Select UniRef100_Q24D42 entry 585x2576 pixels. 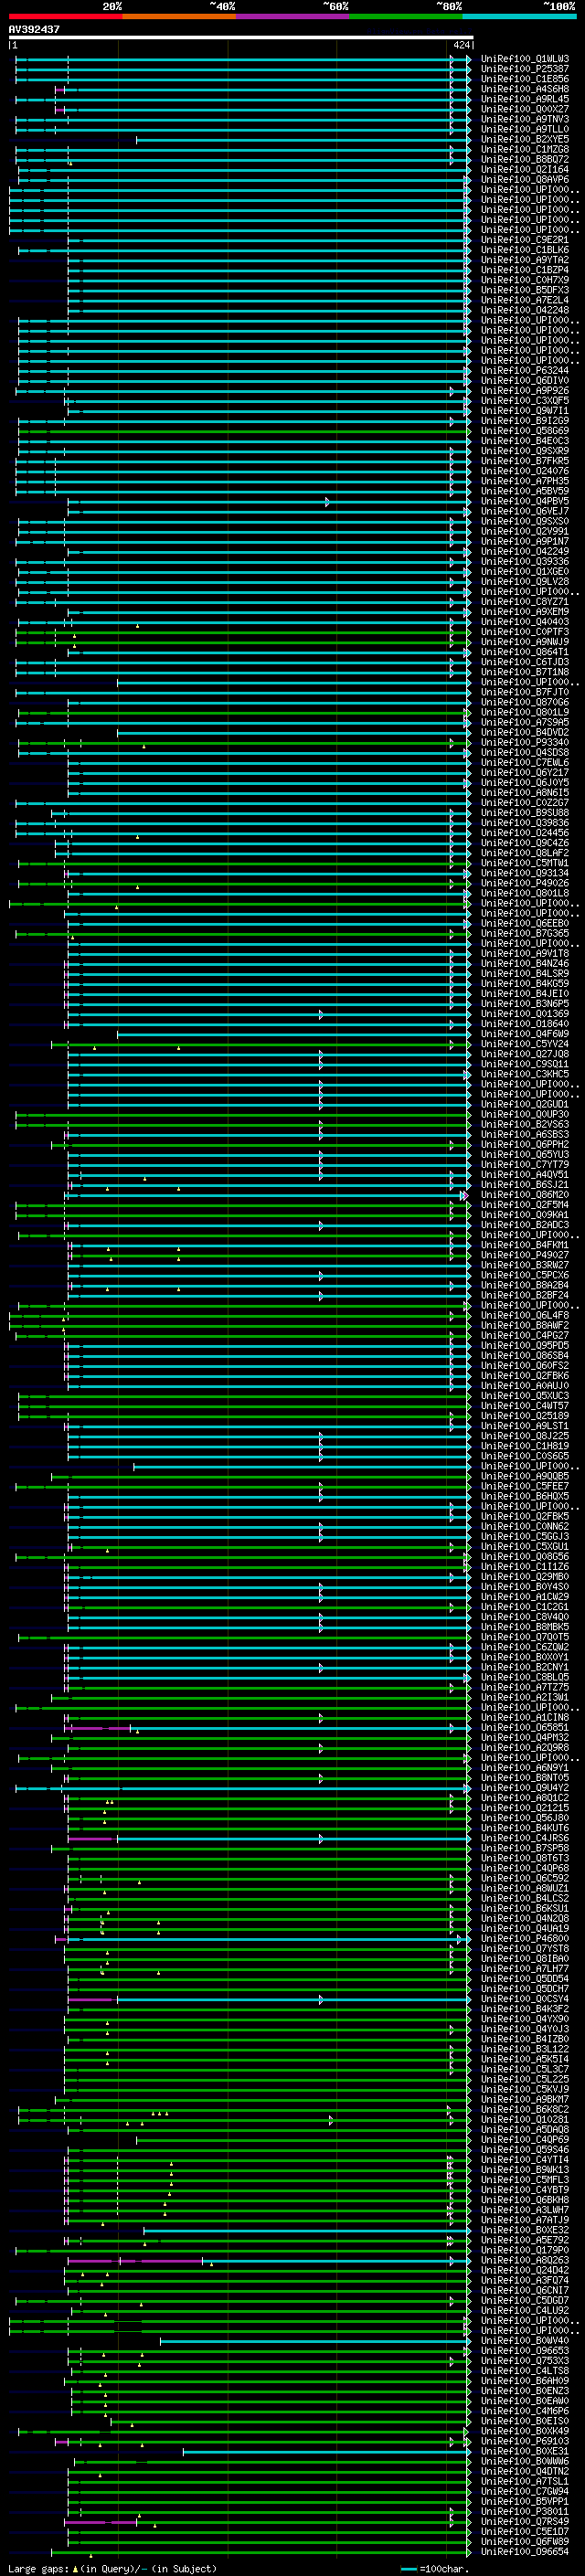[524, 2270]
